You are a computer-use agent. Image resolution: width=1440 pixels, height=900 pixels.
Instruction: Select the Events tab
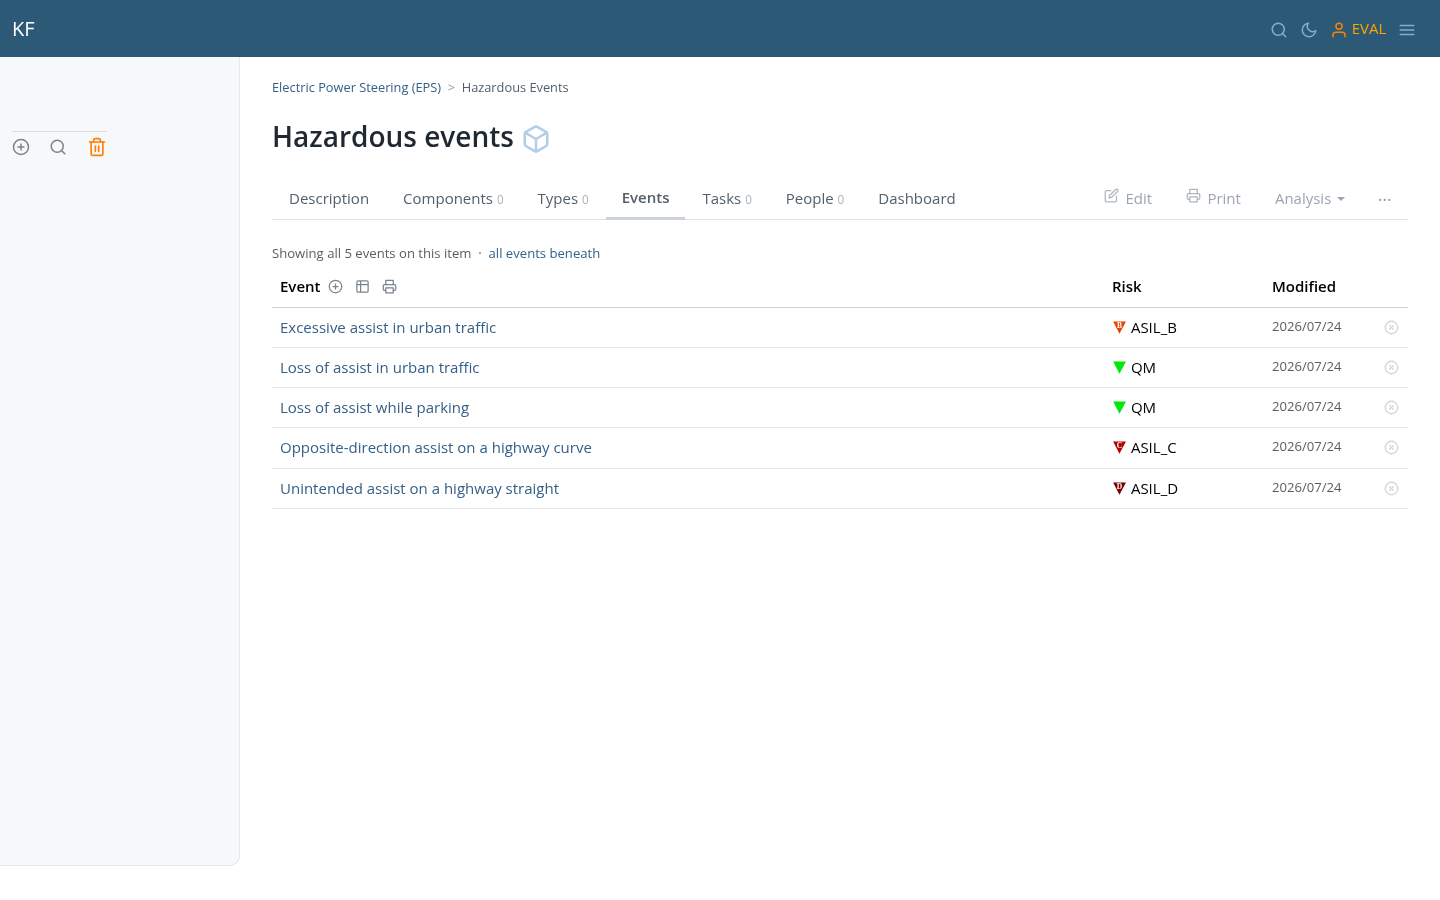click(646, 198)
